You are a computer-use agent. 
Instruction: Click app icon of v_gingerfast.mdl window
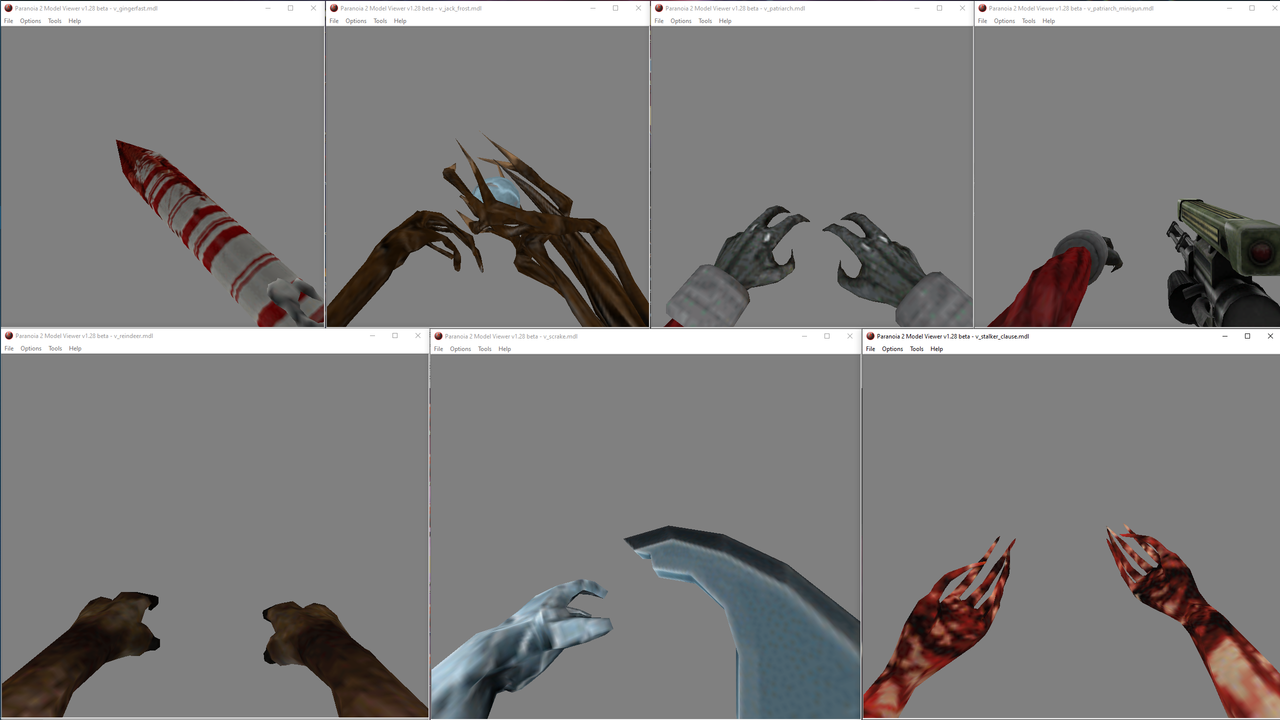pos(9,8)
